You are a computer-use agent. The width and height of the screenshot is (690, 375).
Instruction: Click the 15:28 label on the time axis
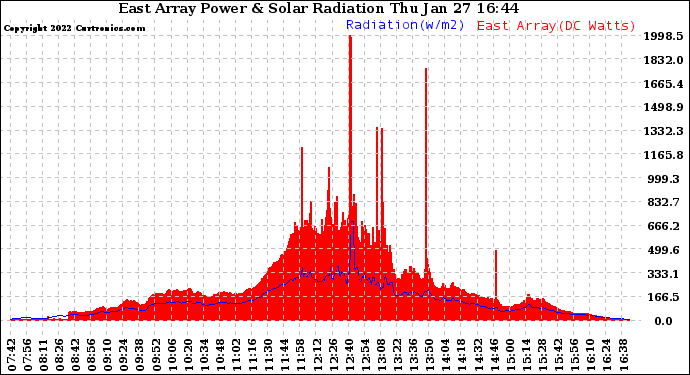pyautogui.click(x=542, y=355)
